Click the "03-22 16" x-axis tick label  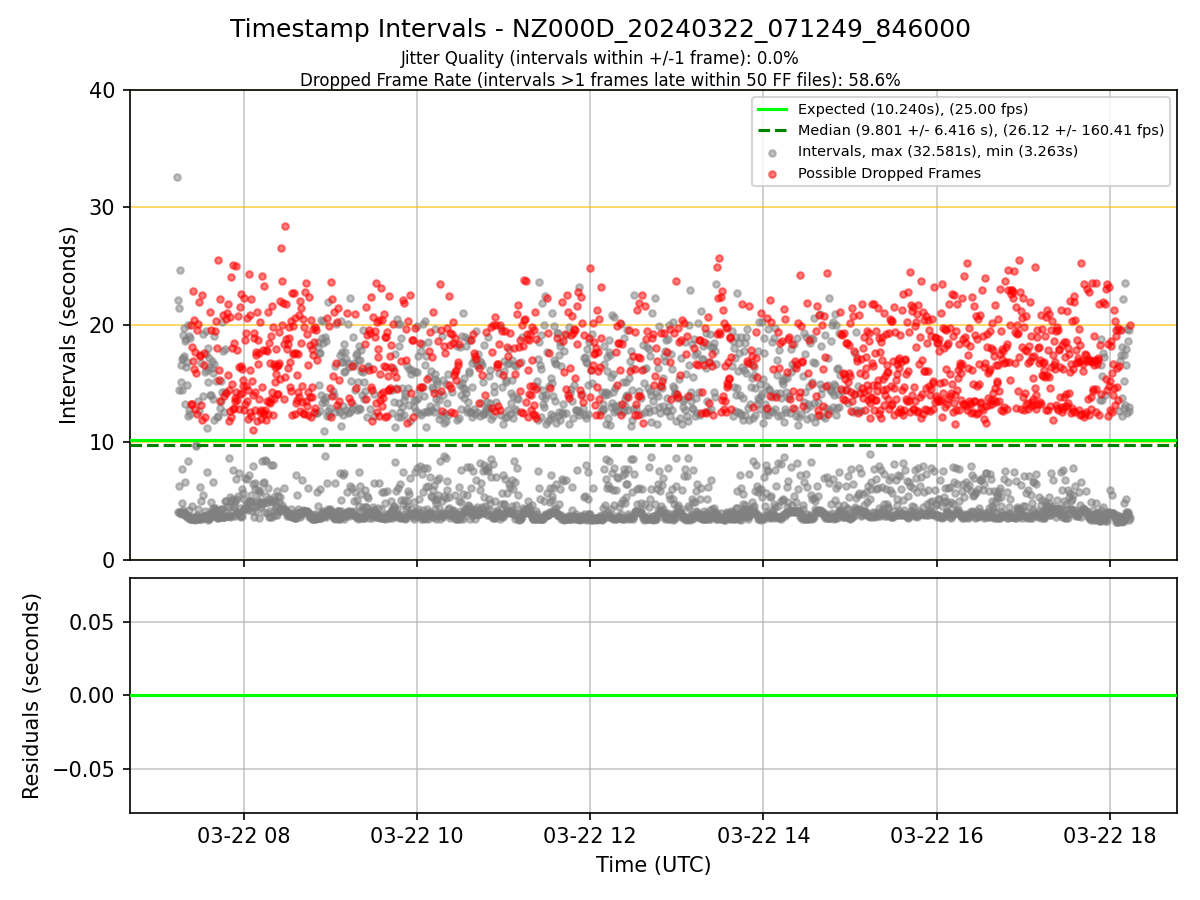[937, 835]
